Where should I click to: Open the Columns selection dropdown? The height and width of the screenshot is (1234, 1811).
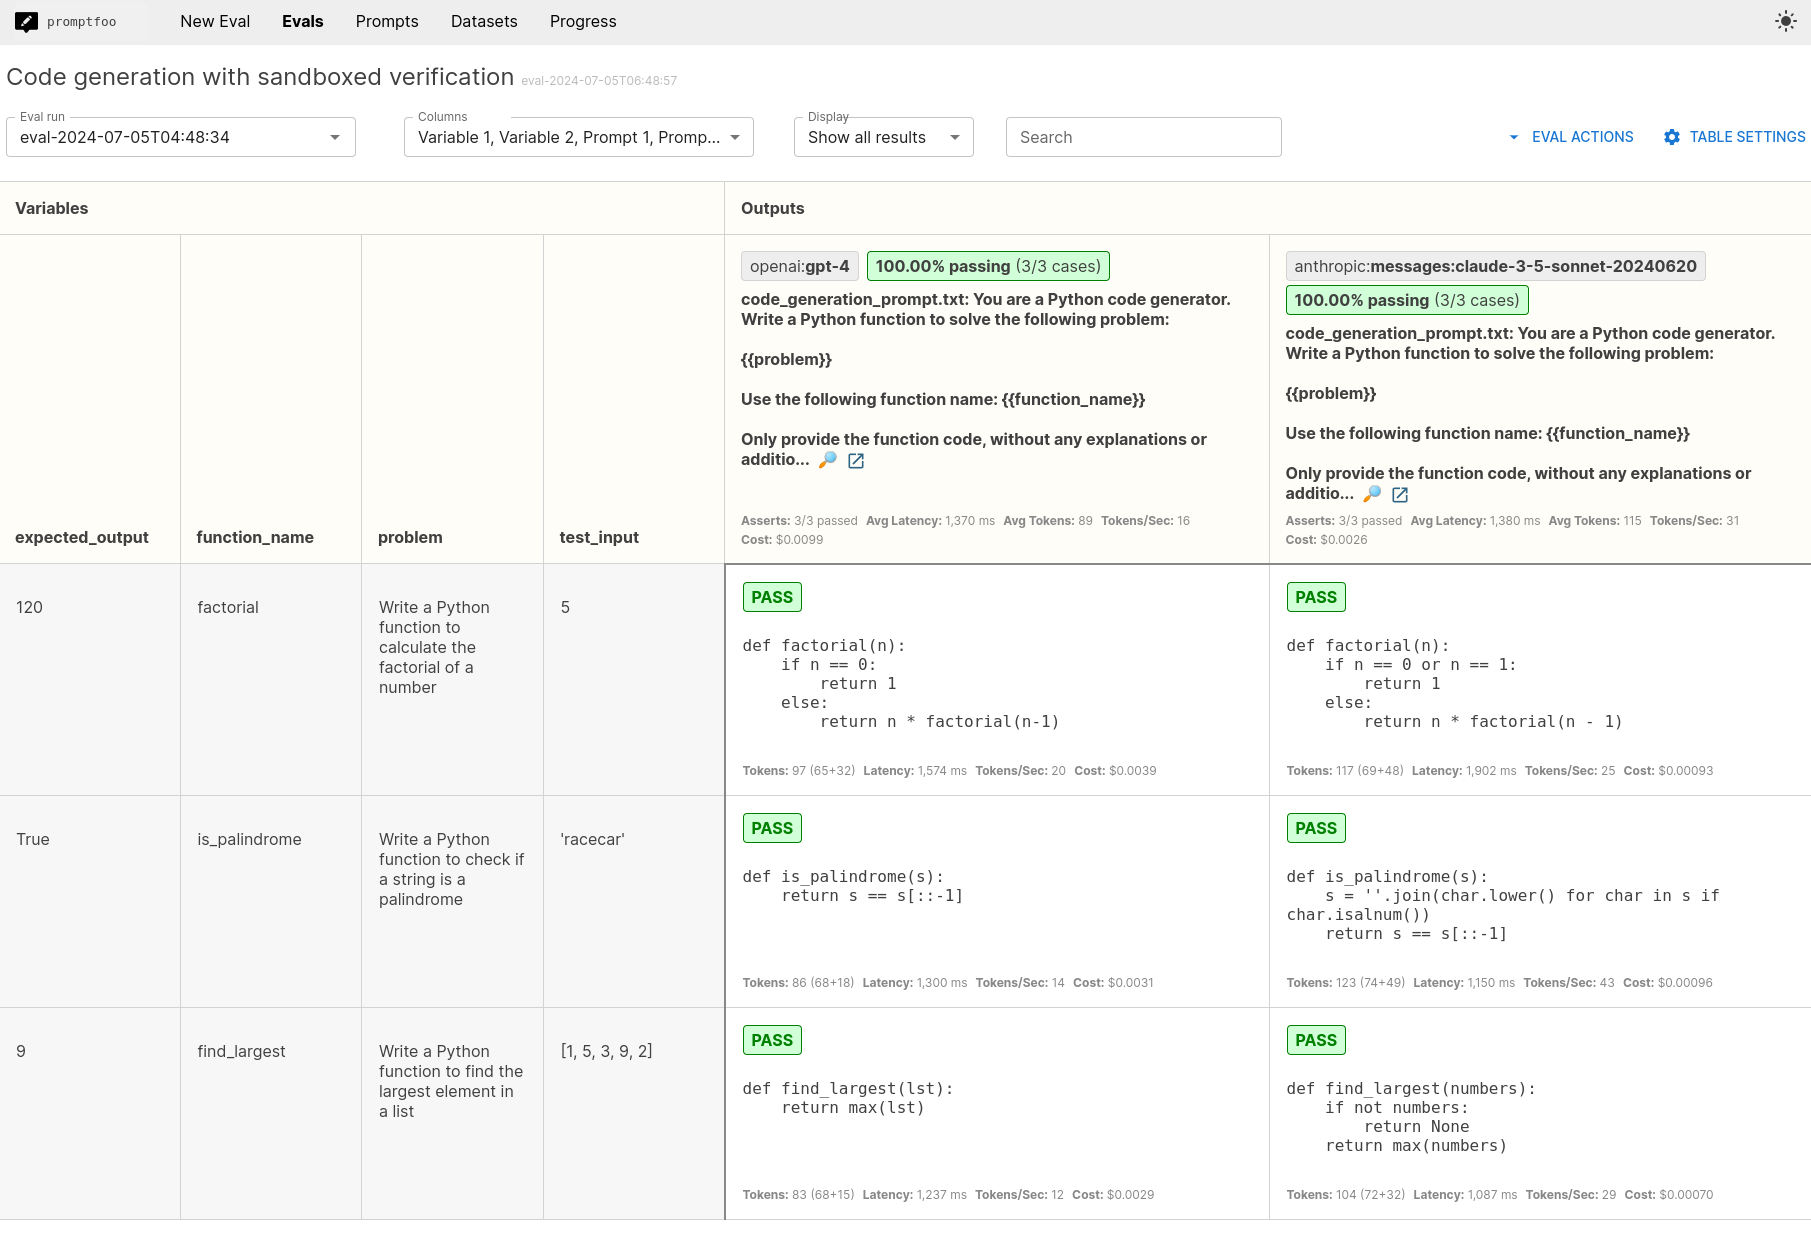pos(735,137)
